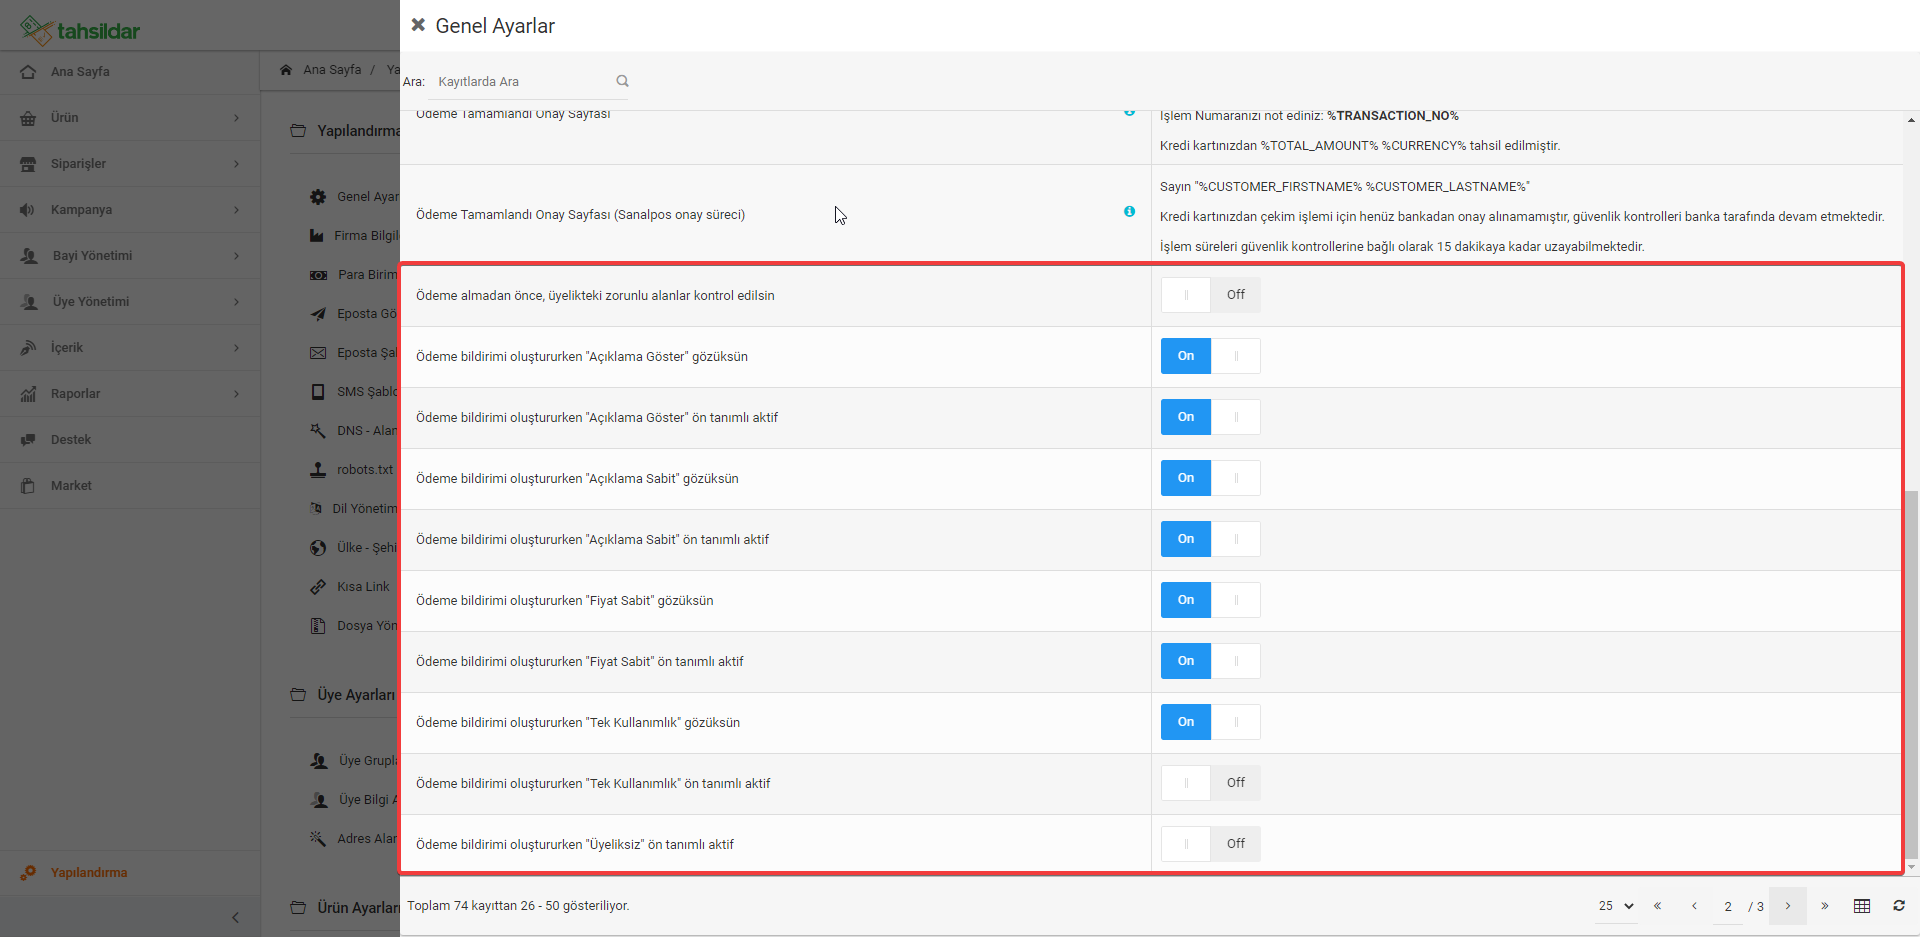Toggle "Tek Kullanımlık" gözüksün switch
This screenshot has height=937, width=1920.
(1210, 722)
